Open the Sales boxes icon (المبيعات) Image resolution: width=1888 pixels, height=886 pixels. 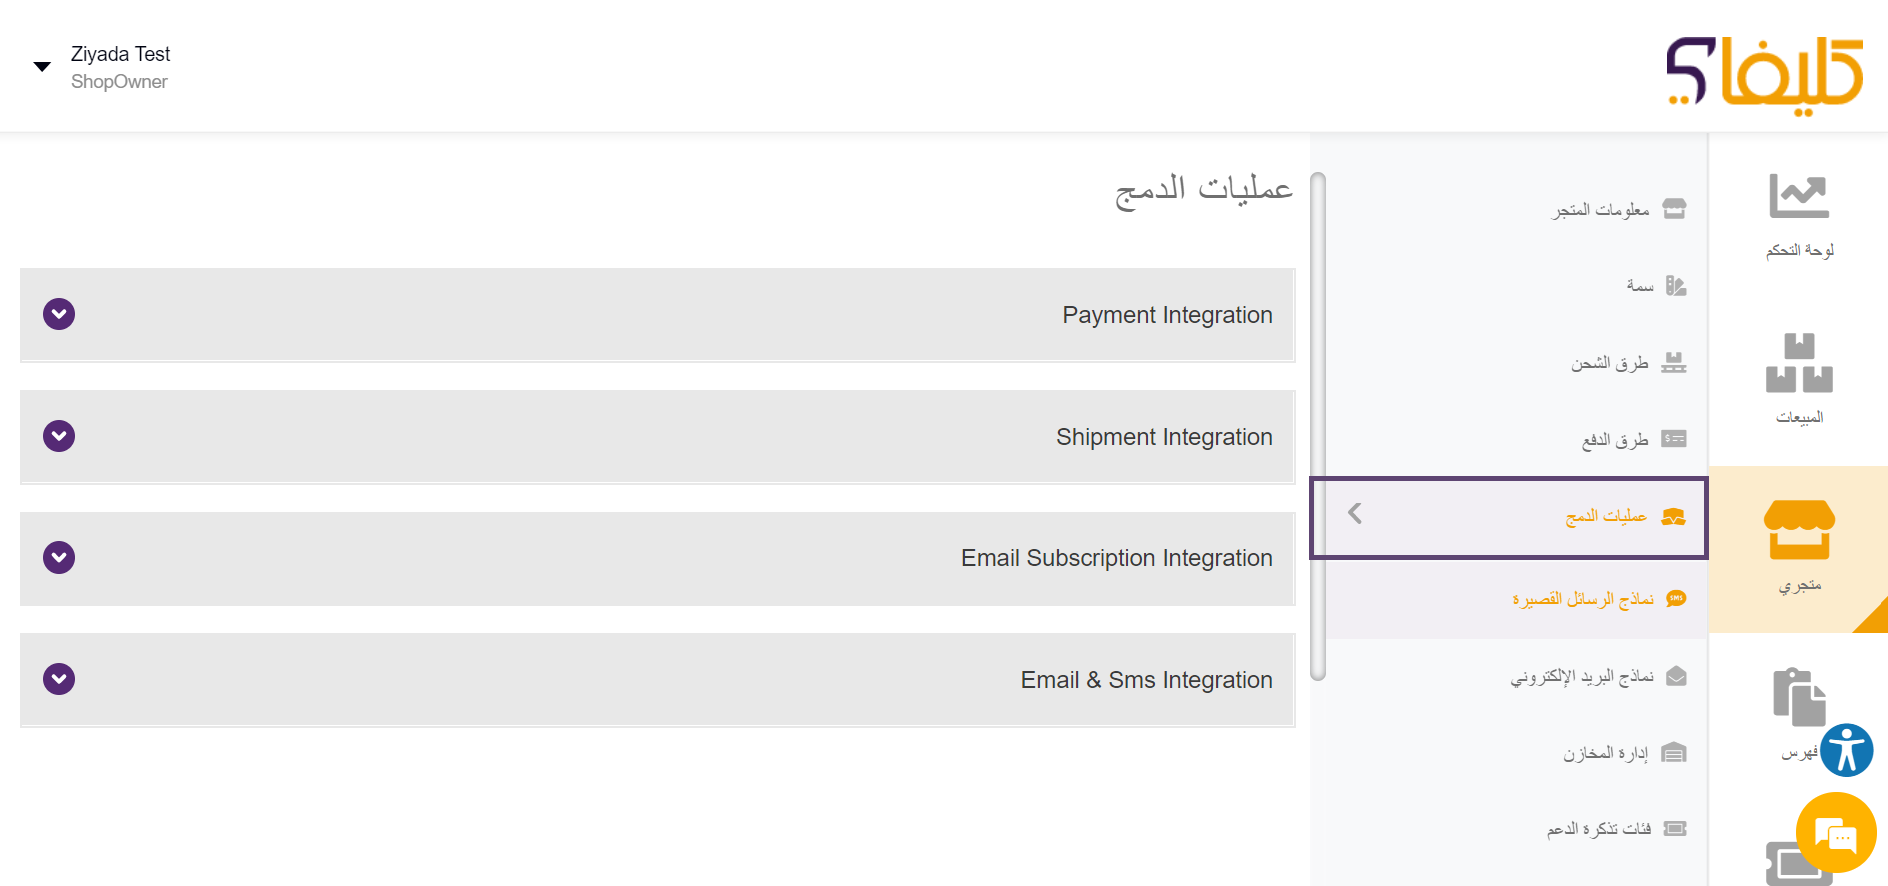(x=1799, y=362)
